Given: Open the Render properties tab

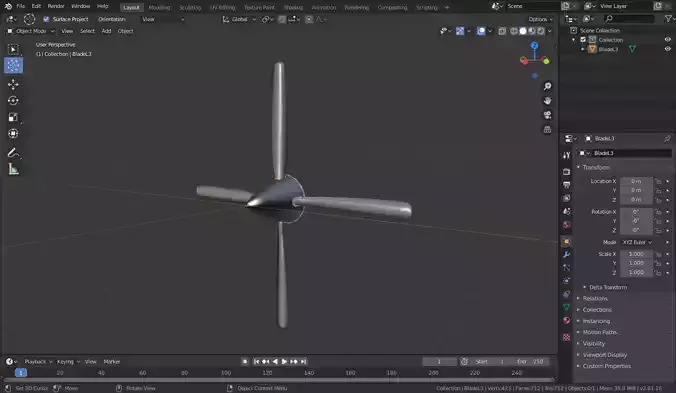Looking at the screenshot, I should (566, 172).
